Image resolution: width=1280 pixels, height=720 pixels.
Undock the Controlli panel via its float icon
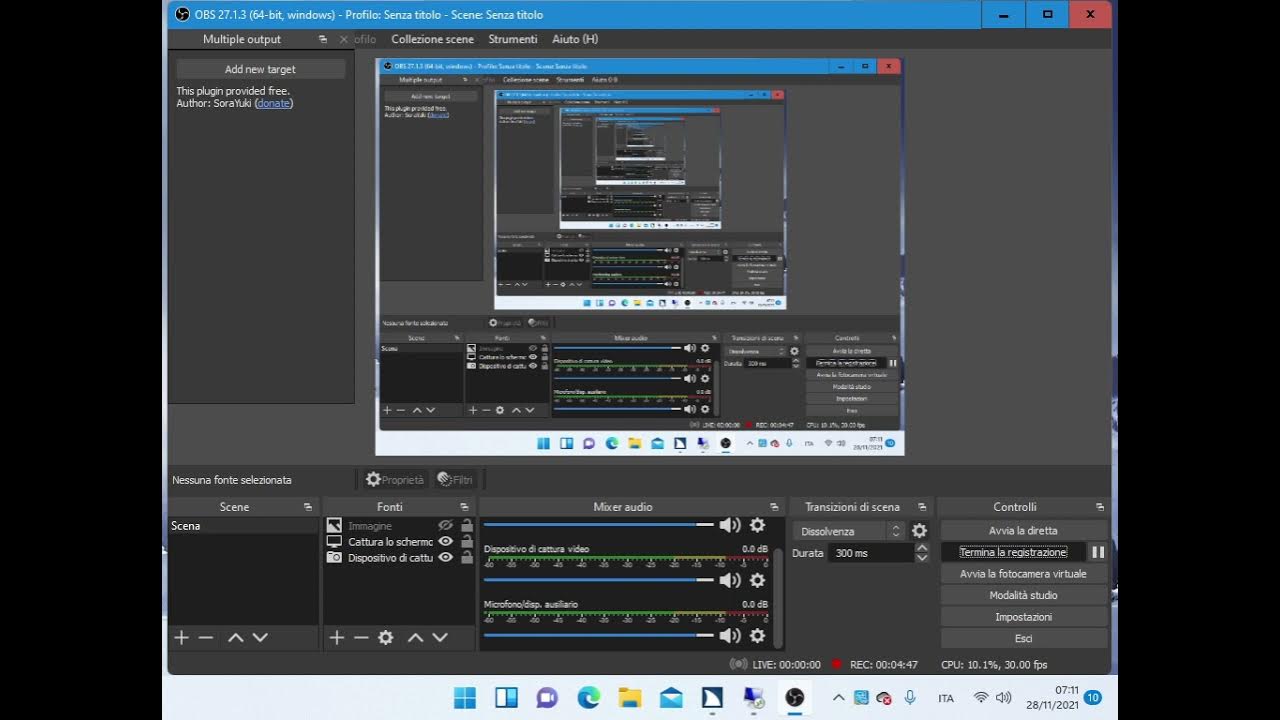point(1100,507)
